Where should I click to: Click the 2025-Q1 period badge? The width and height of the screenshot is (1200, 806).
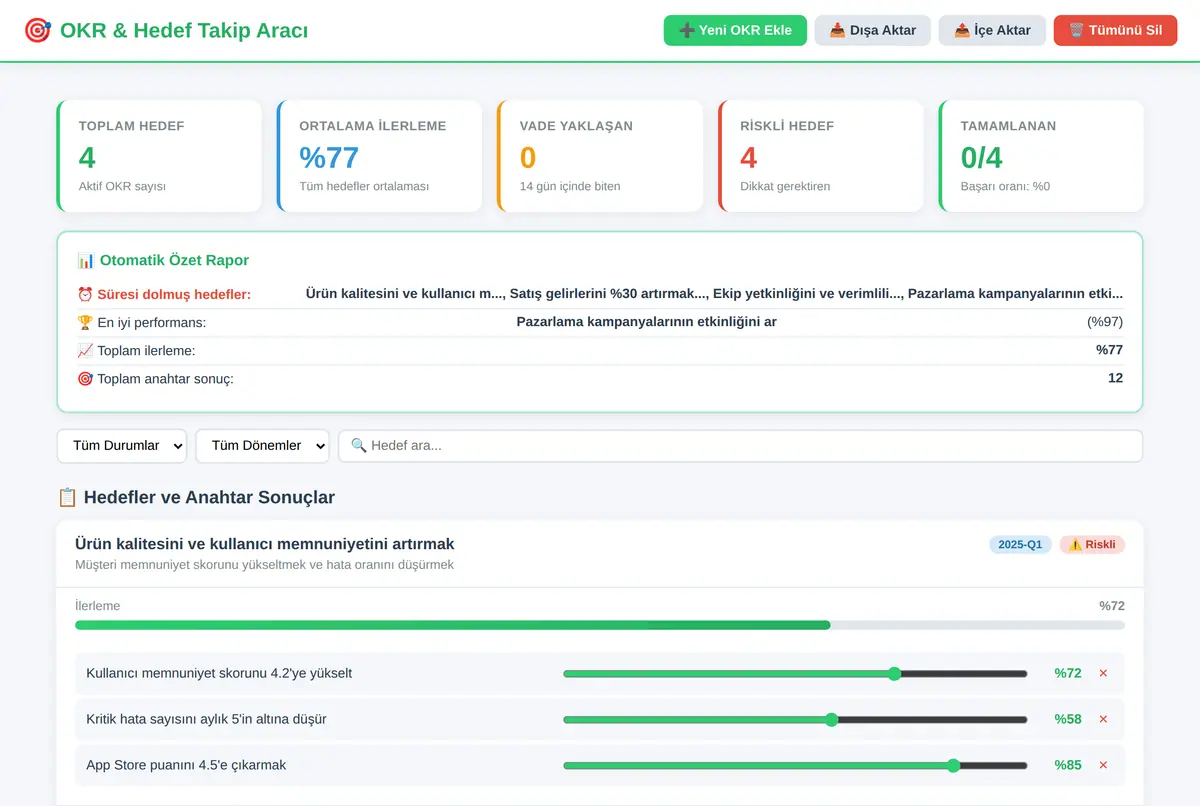pyautogui.click(x=1020, y=545)
